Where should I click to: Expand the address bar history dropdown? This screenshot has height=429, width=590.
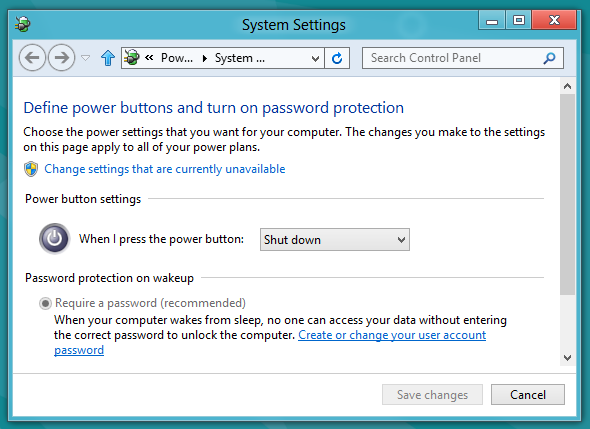point(315,58)
